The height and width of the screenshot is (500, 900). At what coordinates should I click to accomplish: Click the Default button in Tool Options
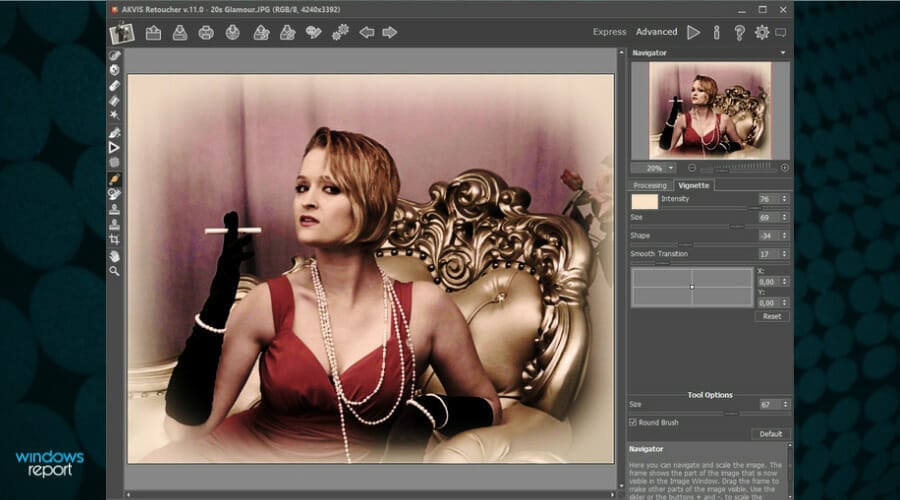[770, 434]
